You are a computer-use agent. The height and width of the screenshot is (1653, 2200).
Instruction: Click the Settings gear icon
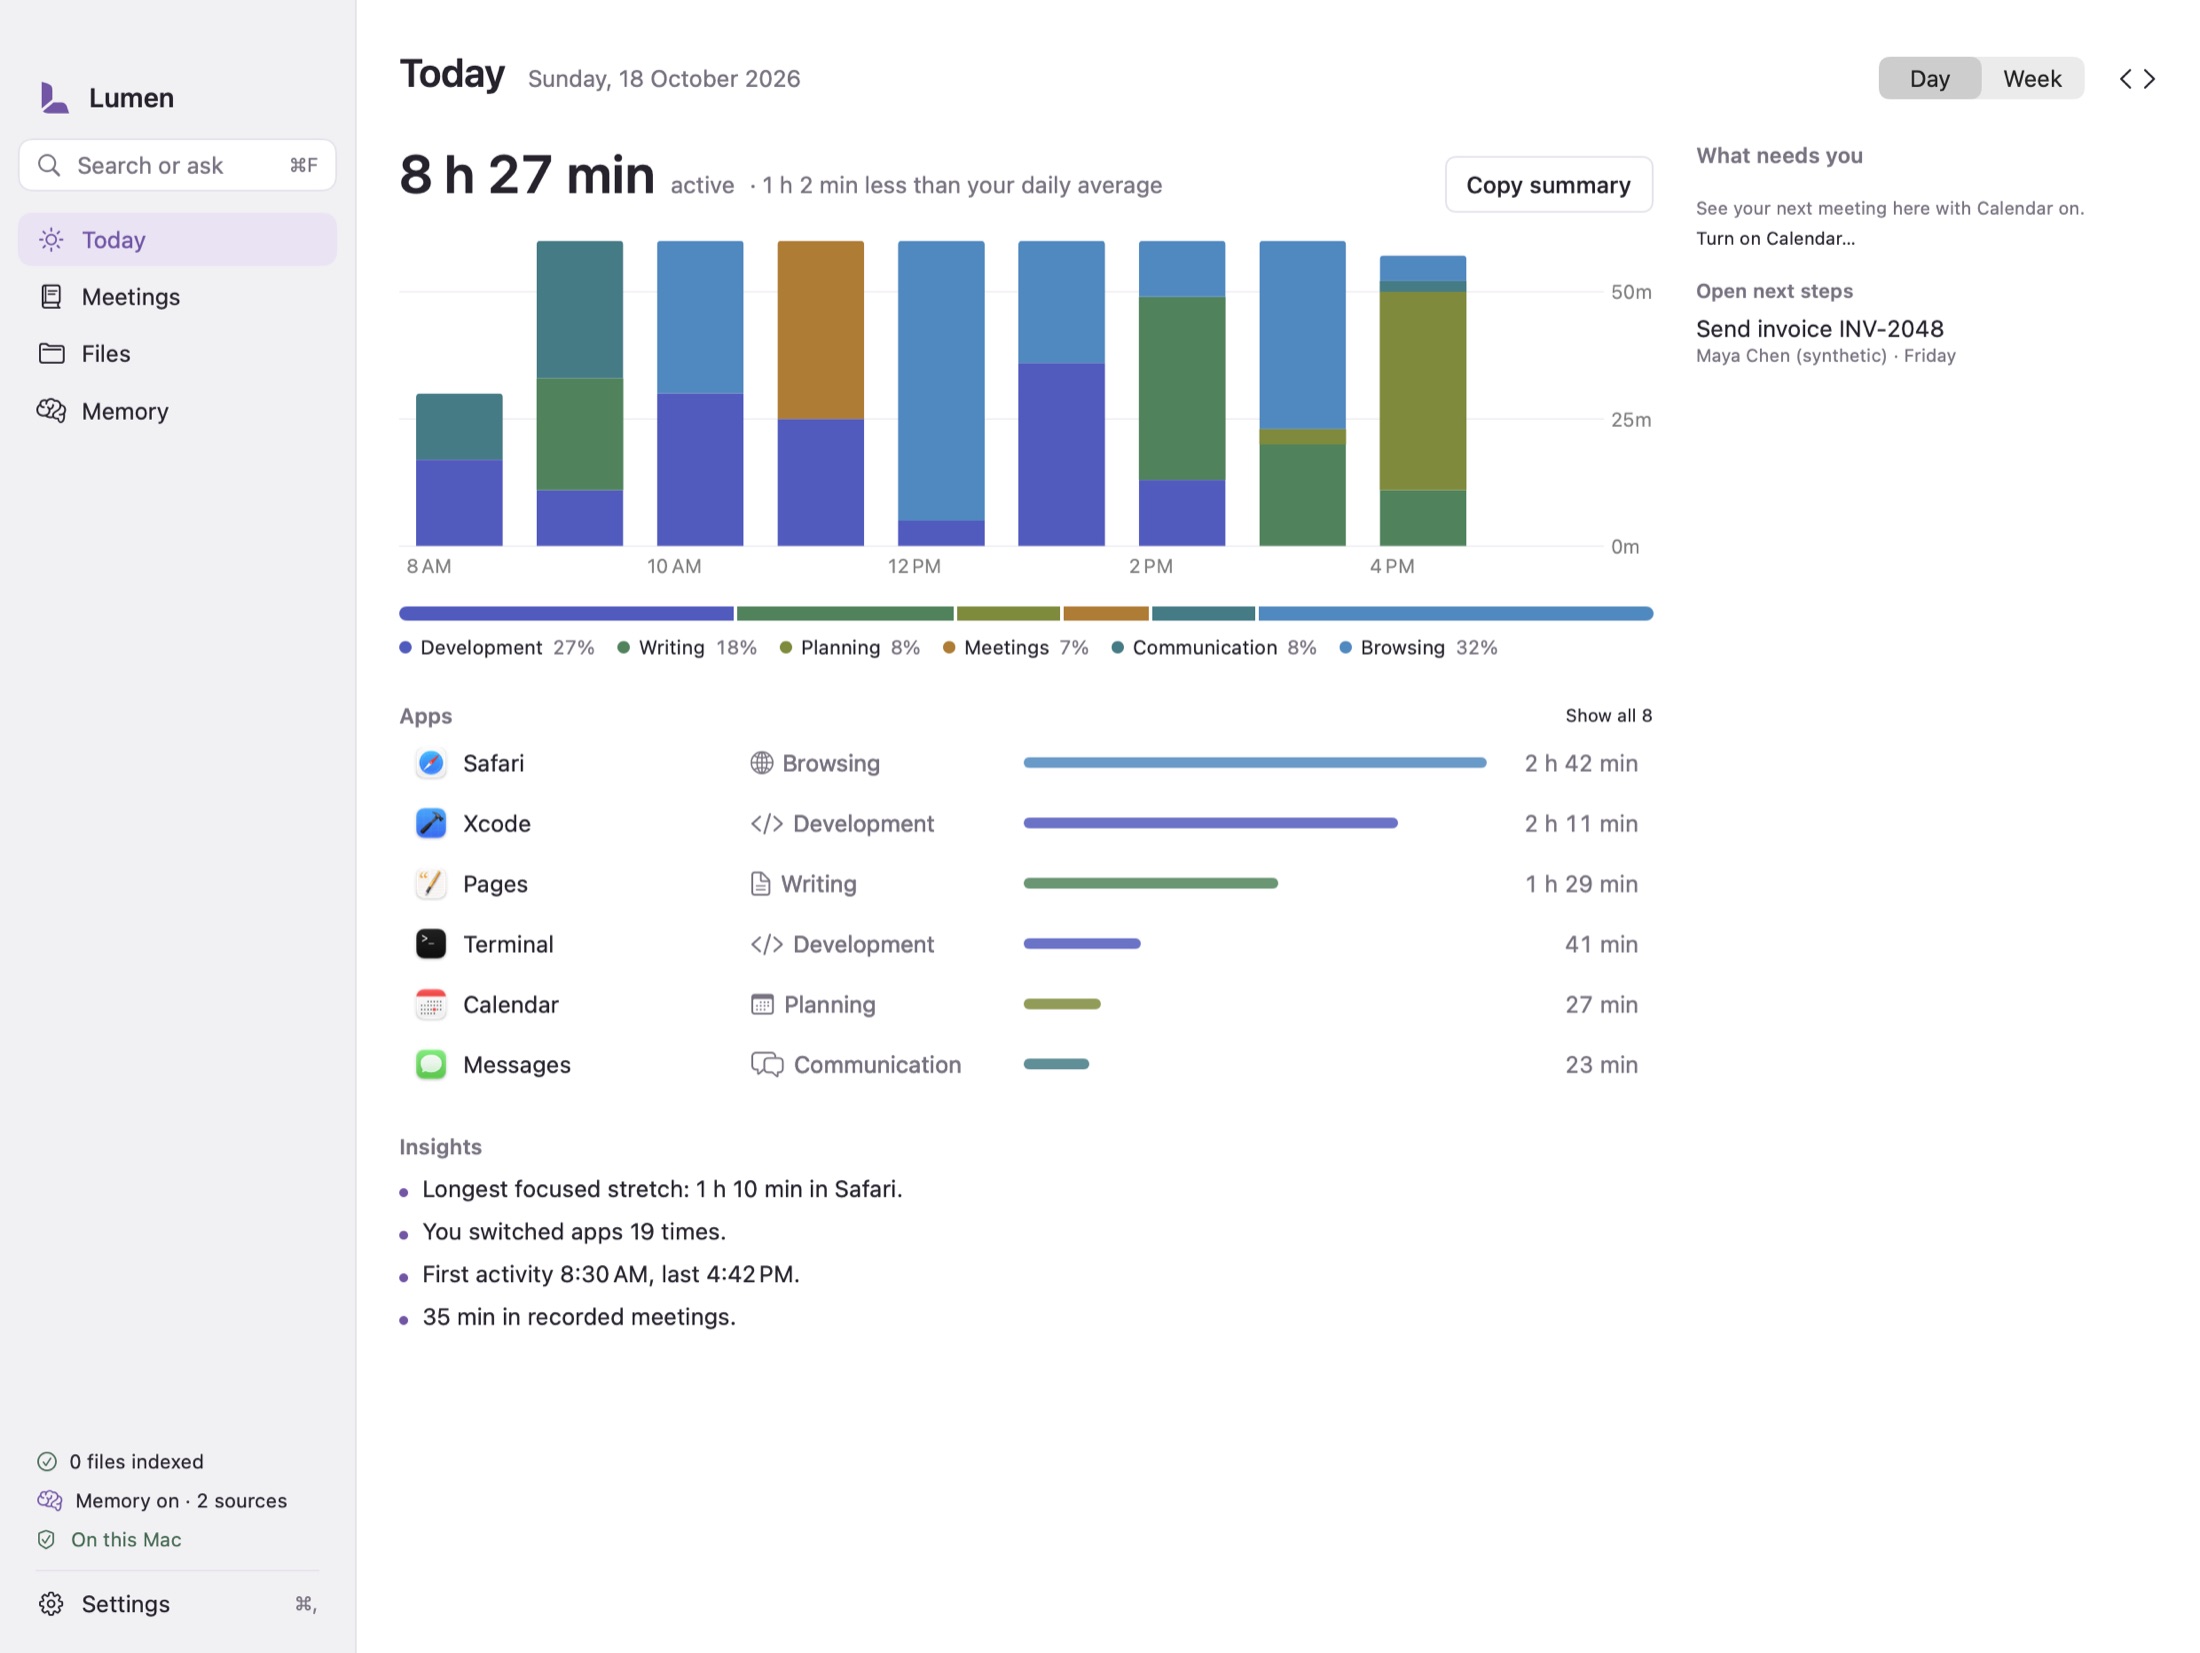click(x=51, y=1603)
